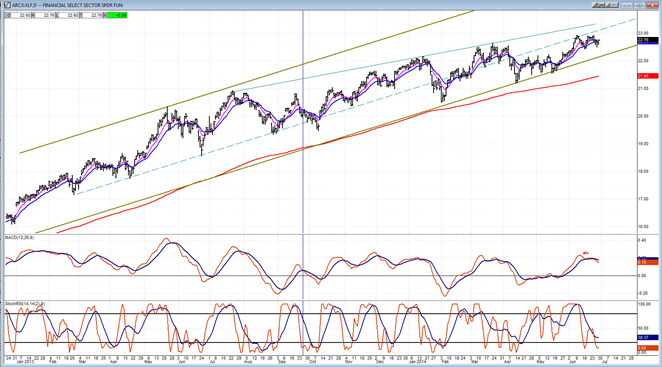Click the red divergence marker on MACD pane
The height and width of the screenshot is (367, 662).
click(586, 253)
